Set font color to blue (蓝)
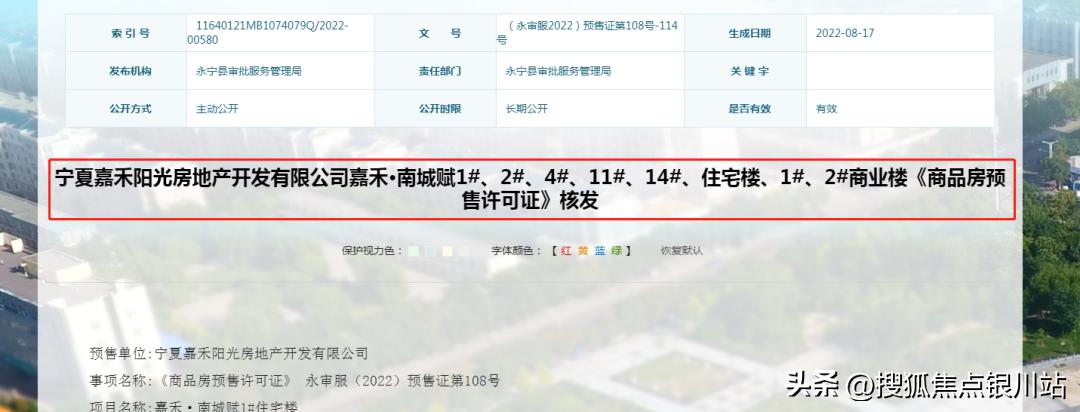 [x=600, y=251]
